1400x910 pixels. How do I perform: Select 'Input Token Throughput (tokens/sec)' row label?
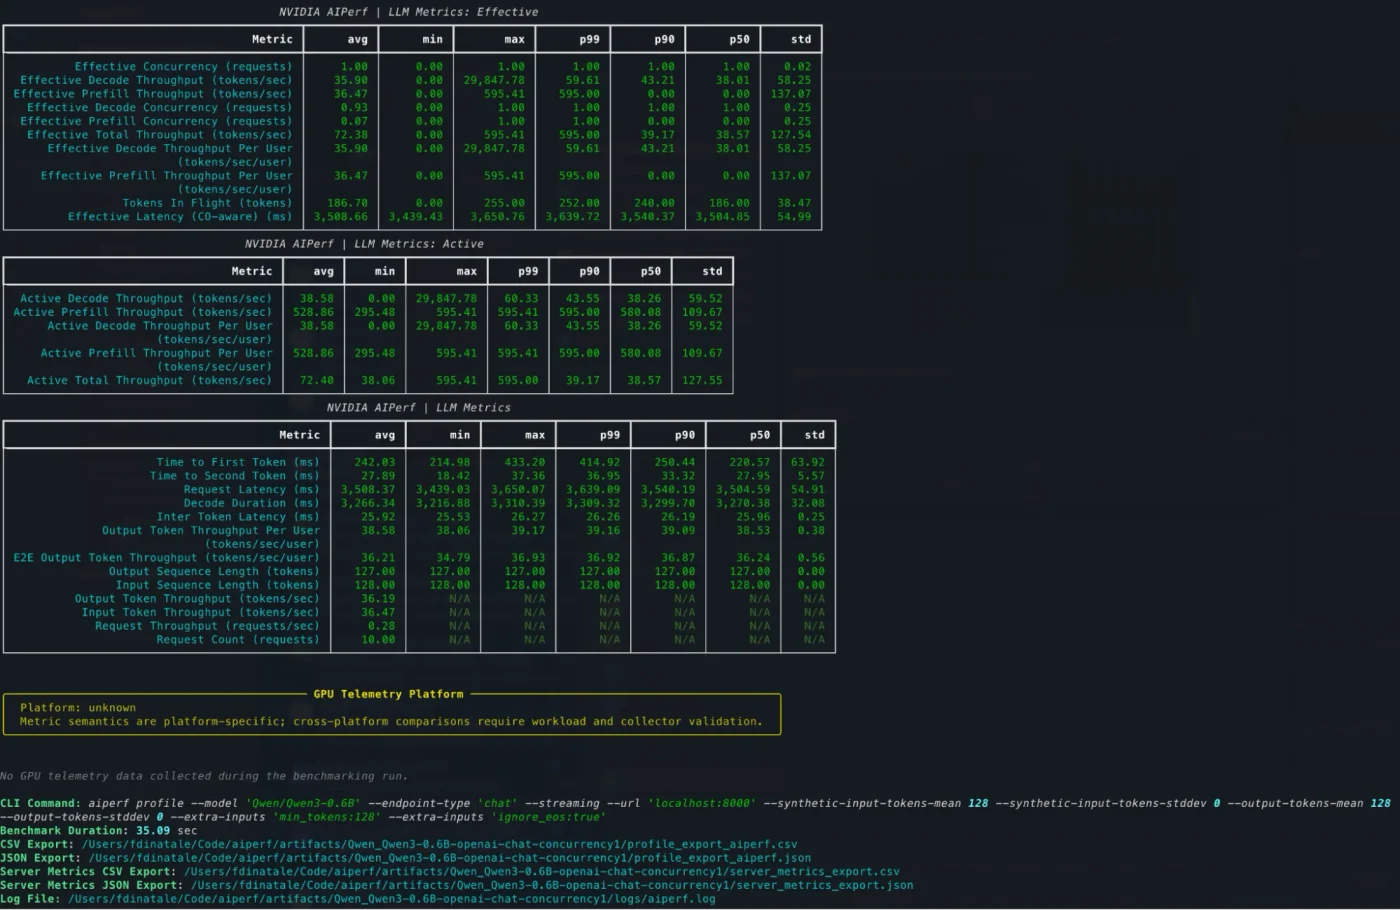200,613
